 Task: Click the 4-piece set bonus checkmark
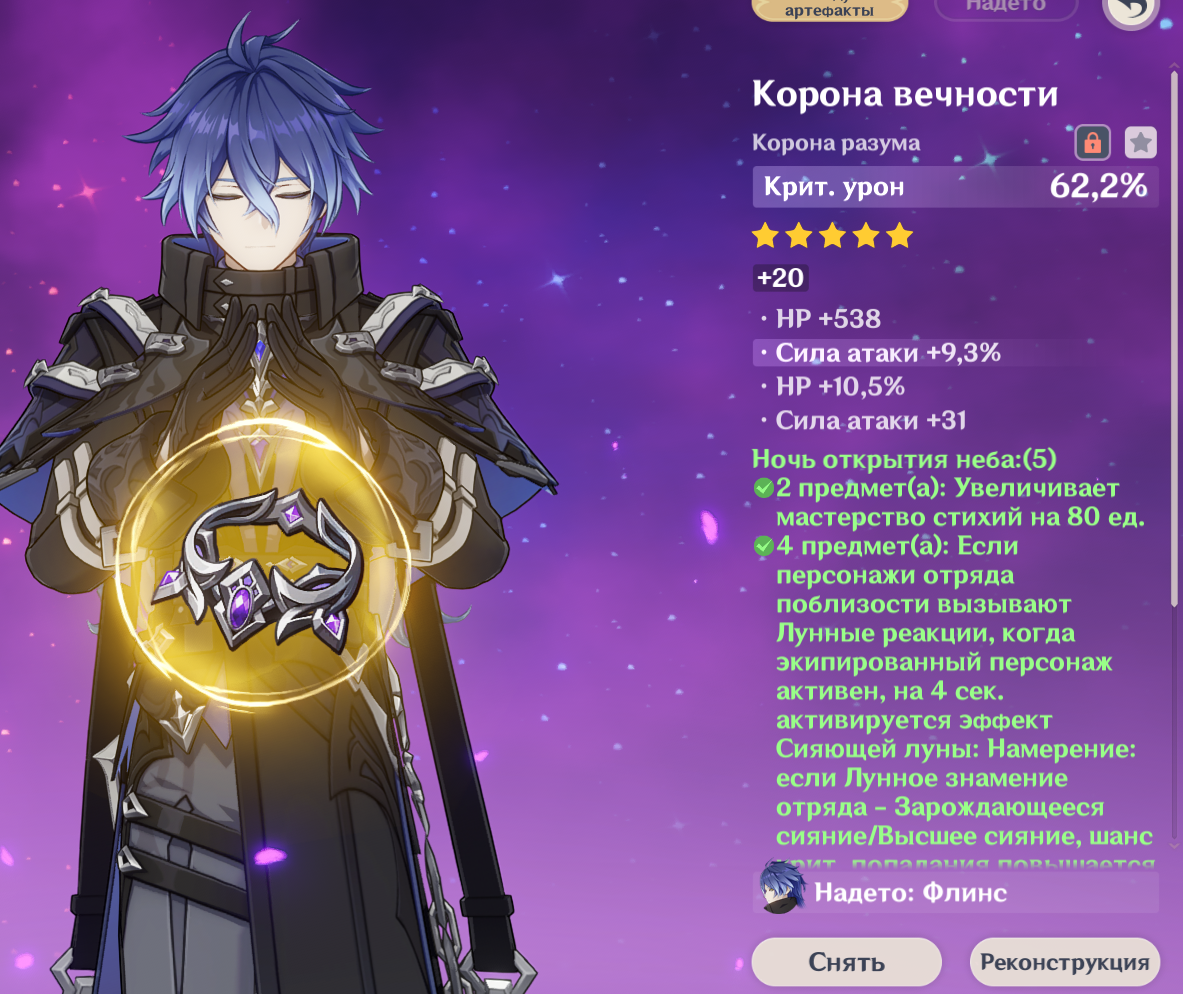[x=764, y=546]
